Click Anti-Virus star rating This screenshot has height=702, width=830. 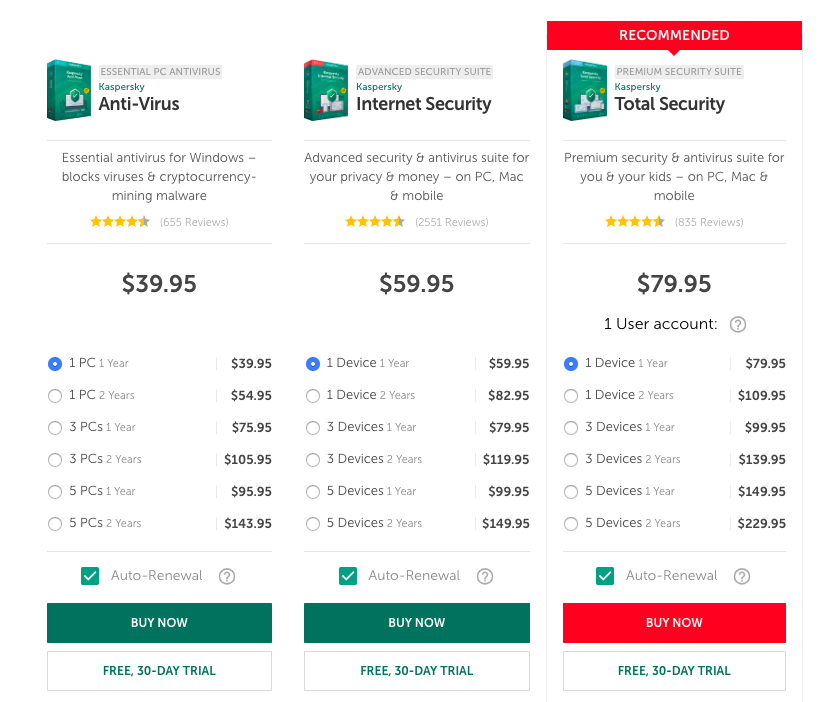tap(120, 222)
